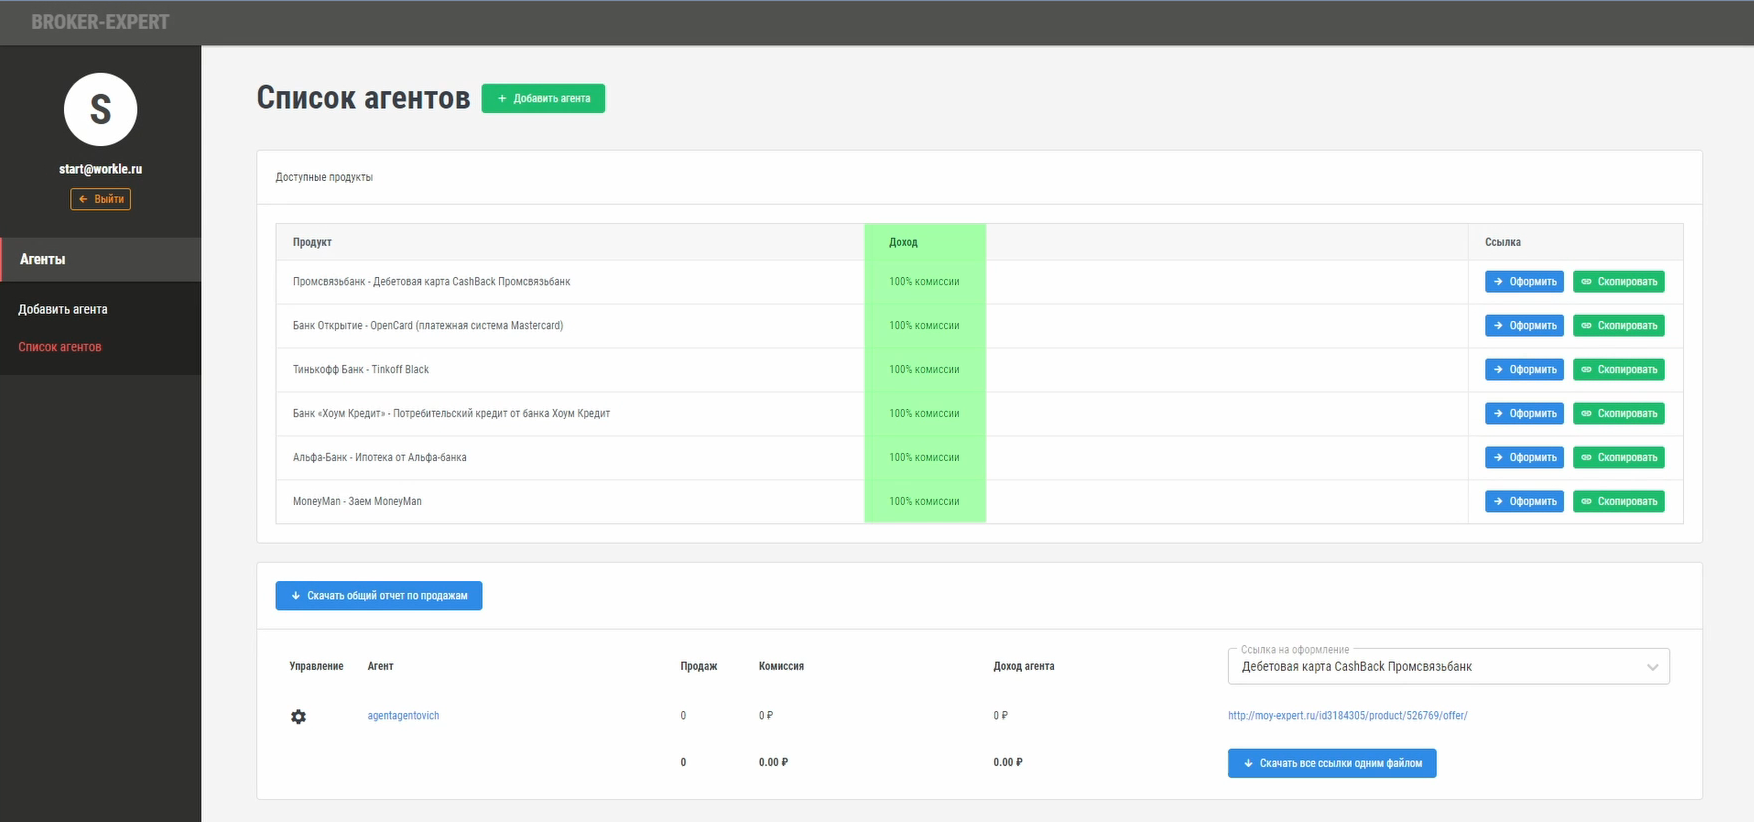Click Доступные продукты heading
This screenshot has width=1754, height=822.
(324, 178)
